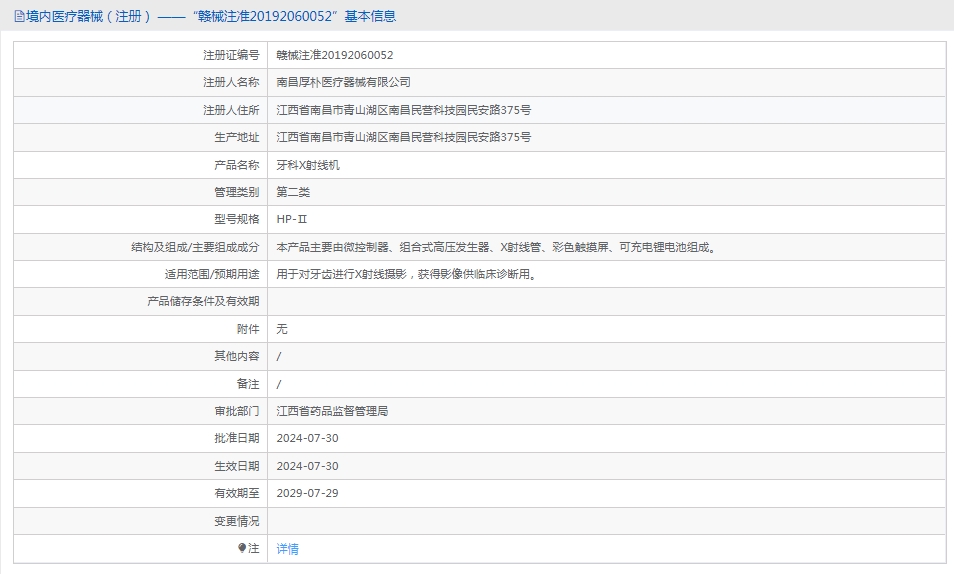Screen dimensions: 954x574
Task: Click the 生效日期 label
Action: [237, 466]
